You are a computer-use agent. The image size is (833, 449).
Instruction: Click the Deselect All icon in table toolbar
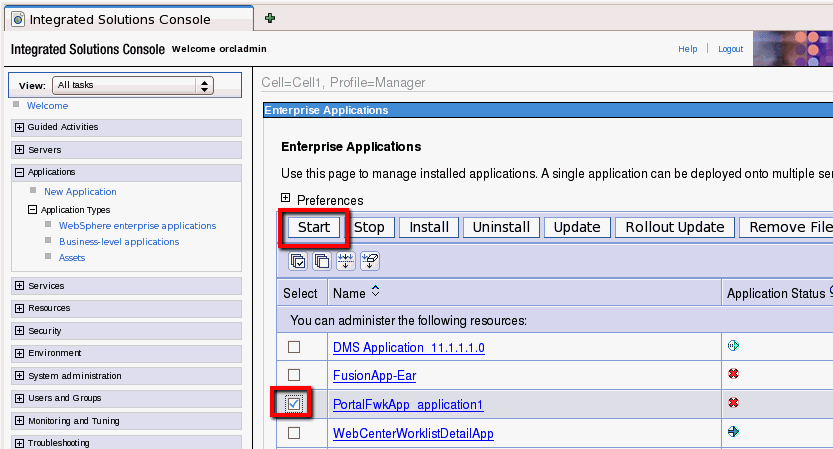[321, 261]
